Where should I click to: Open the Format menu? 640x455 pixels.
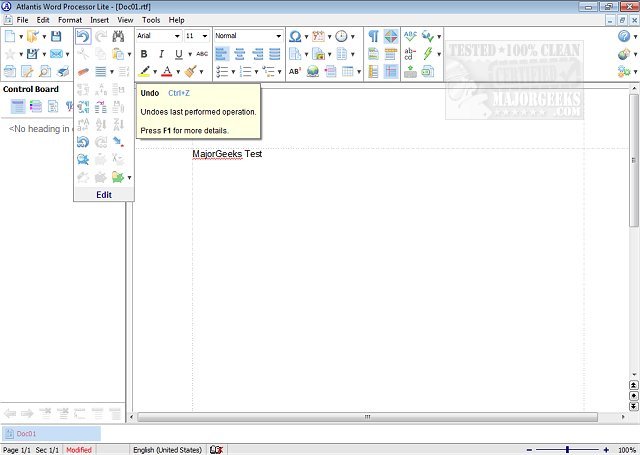point(70,20)
